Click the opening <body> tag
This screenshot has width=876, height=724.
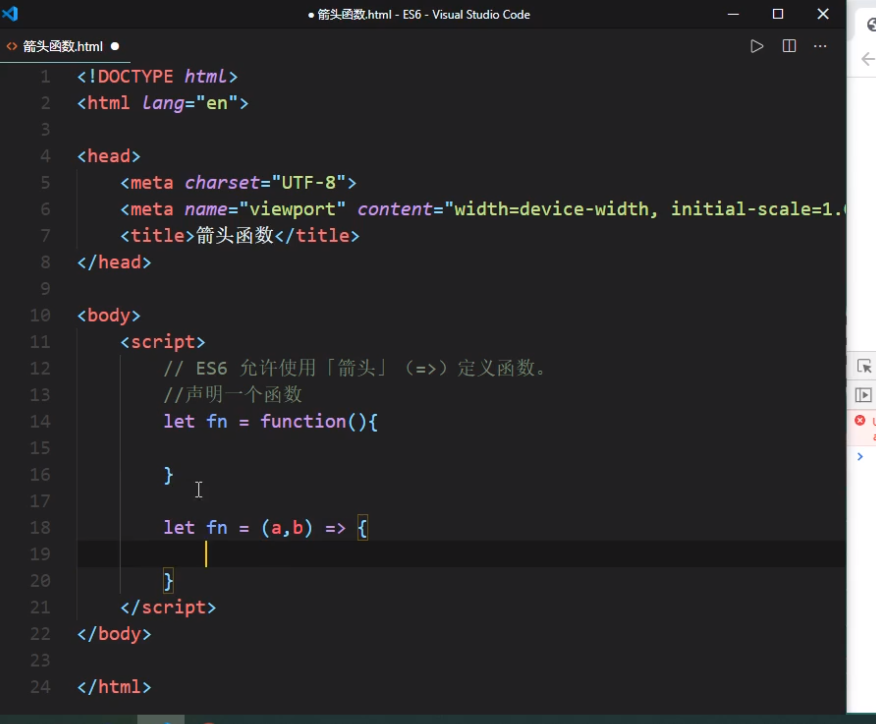coord(109,315)
